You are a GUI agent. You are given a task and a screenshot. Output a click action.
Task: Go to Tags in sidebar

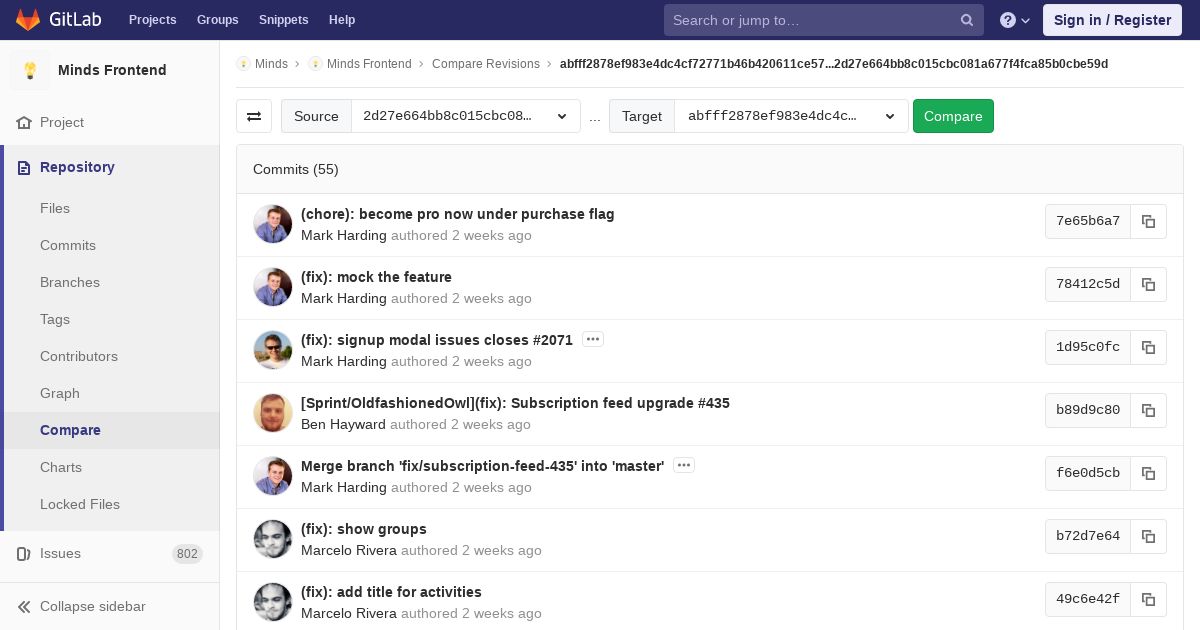pyautogui.click(x=55, y=319)
